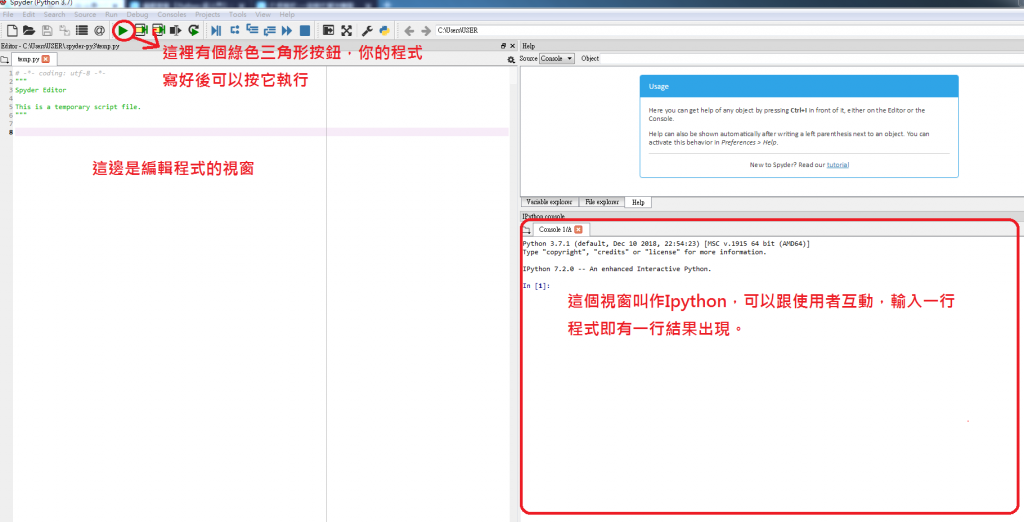Re-run the last script icon
The width and height of the screenshot is (1024, 522).
[193, 30]
